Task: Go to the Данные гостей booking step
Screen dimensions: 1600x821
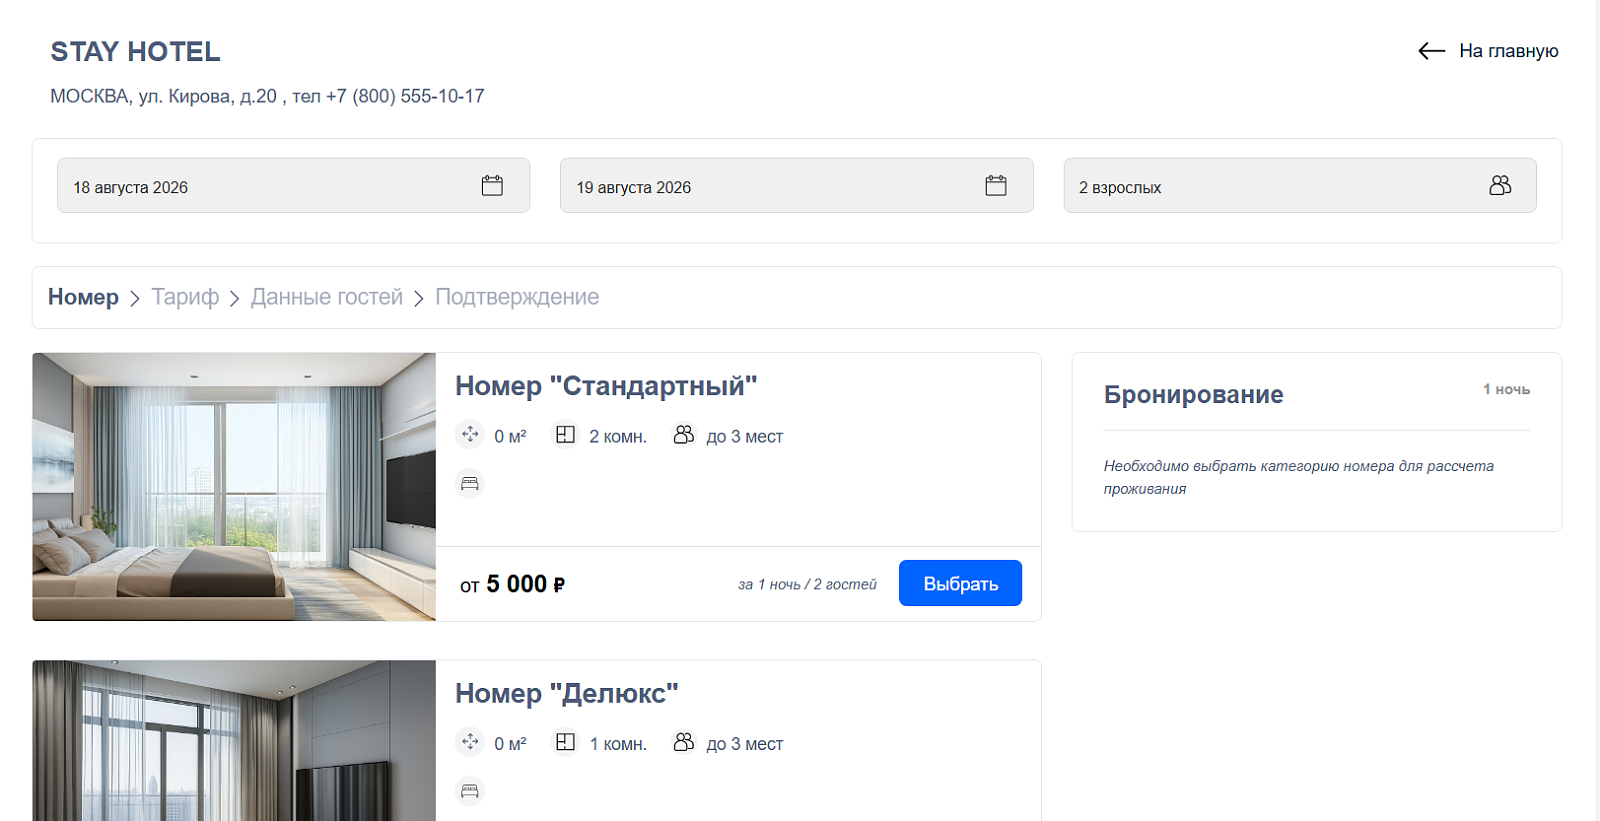Action: pos(327,297)
